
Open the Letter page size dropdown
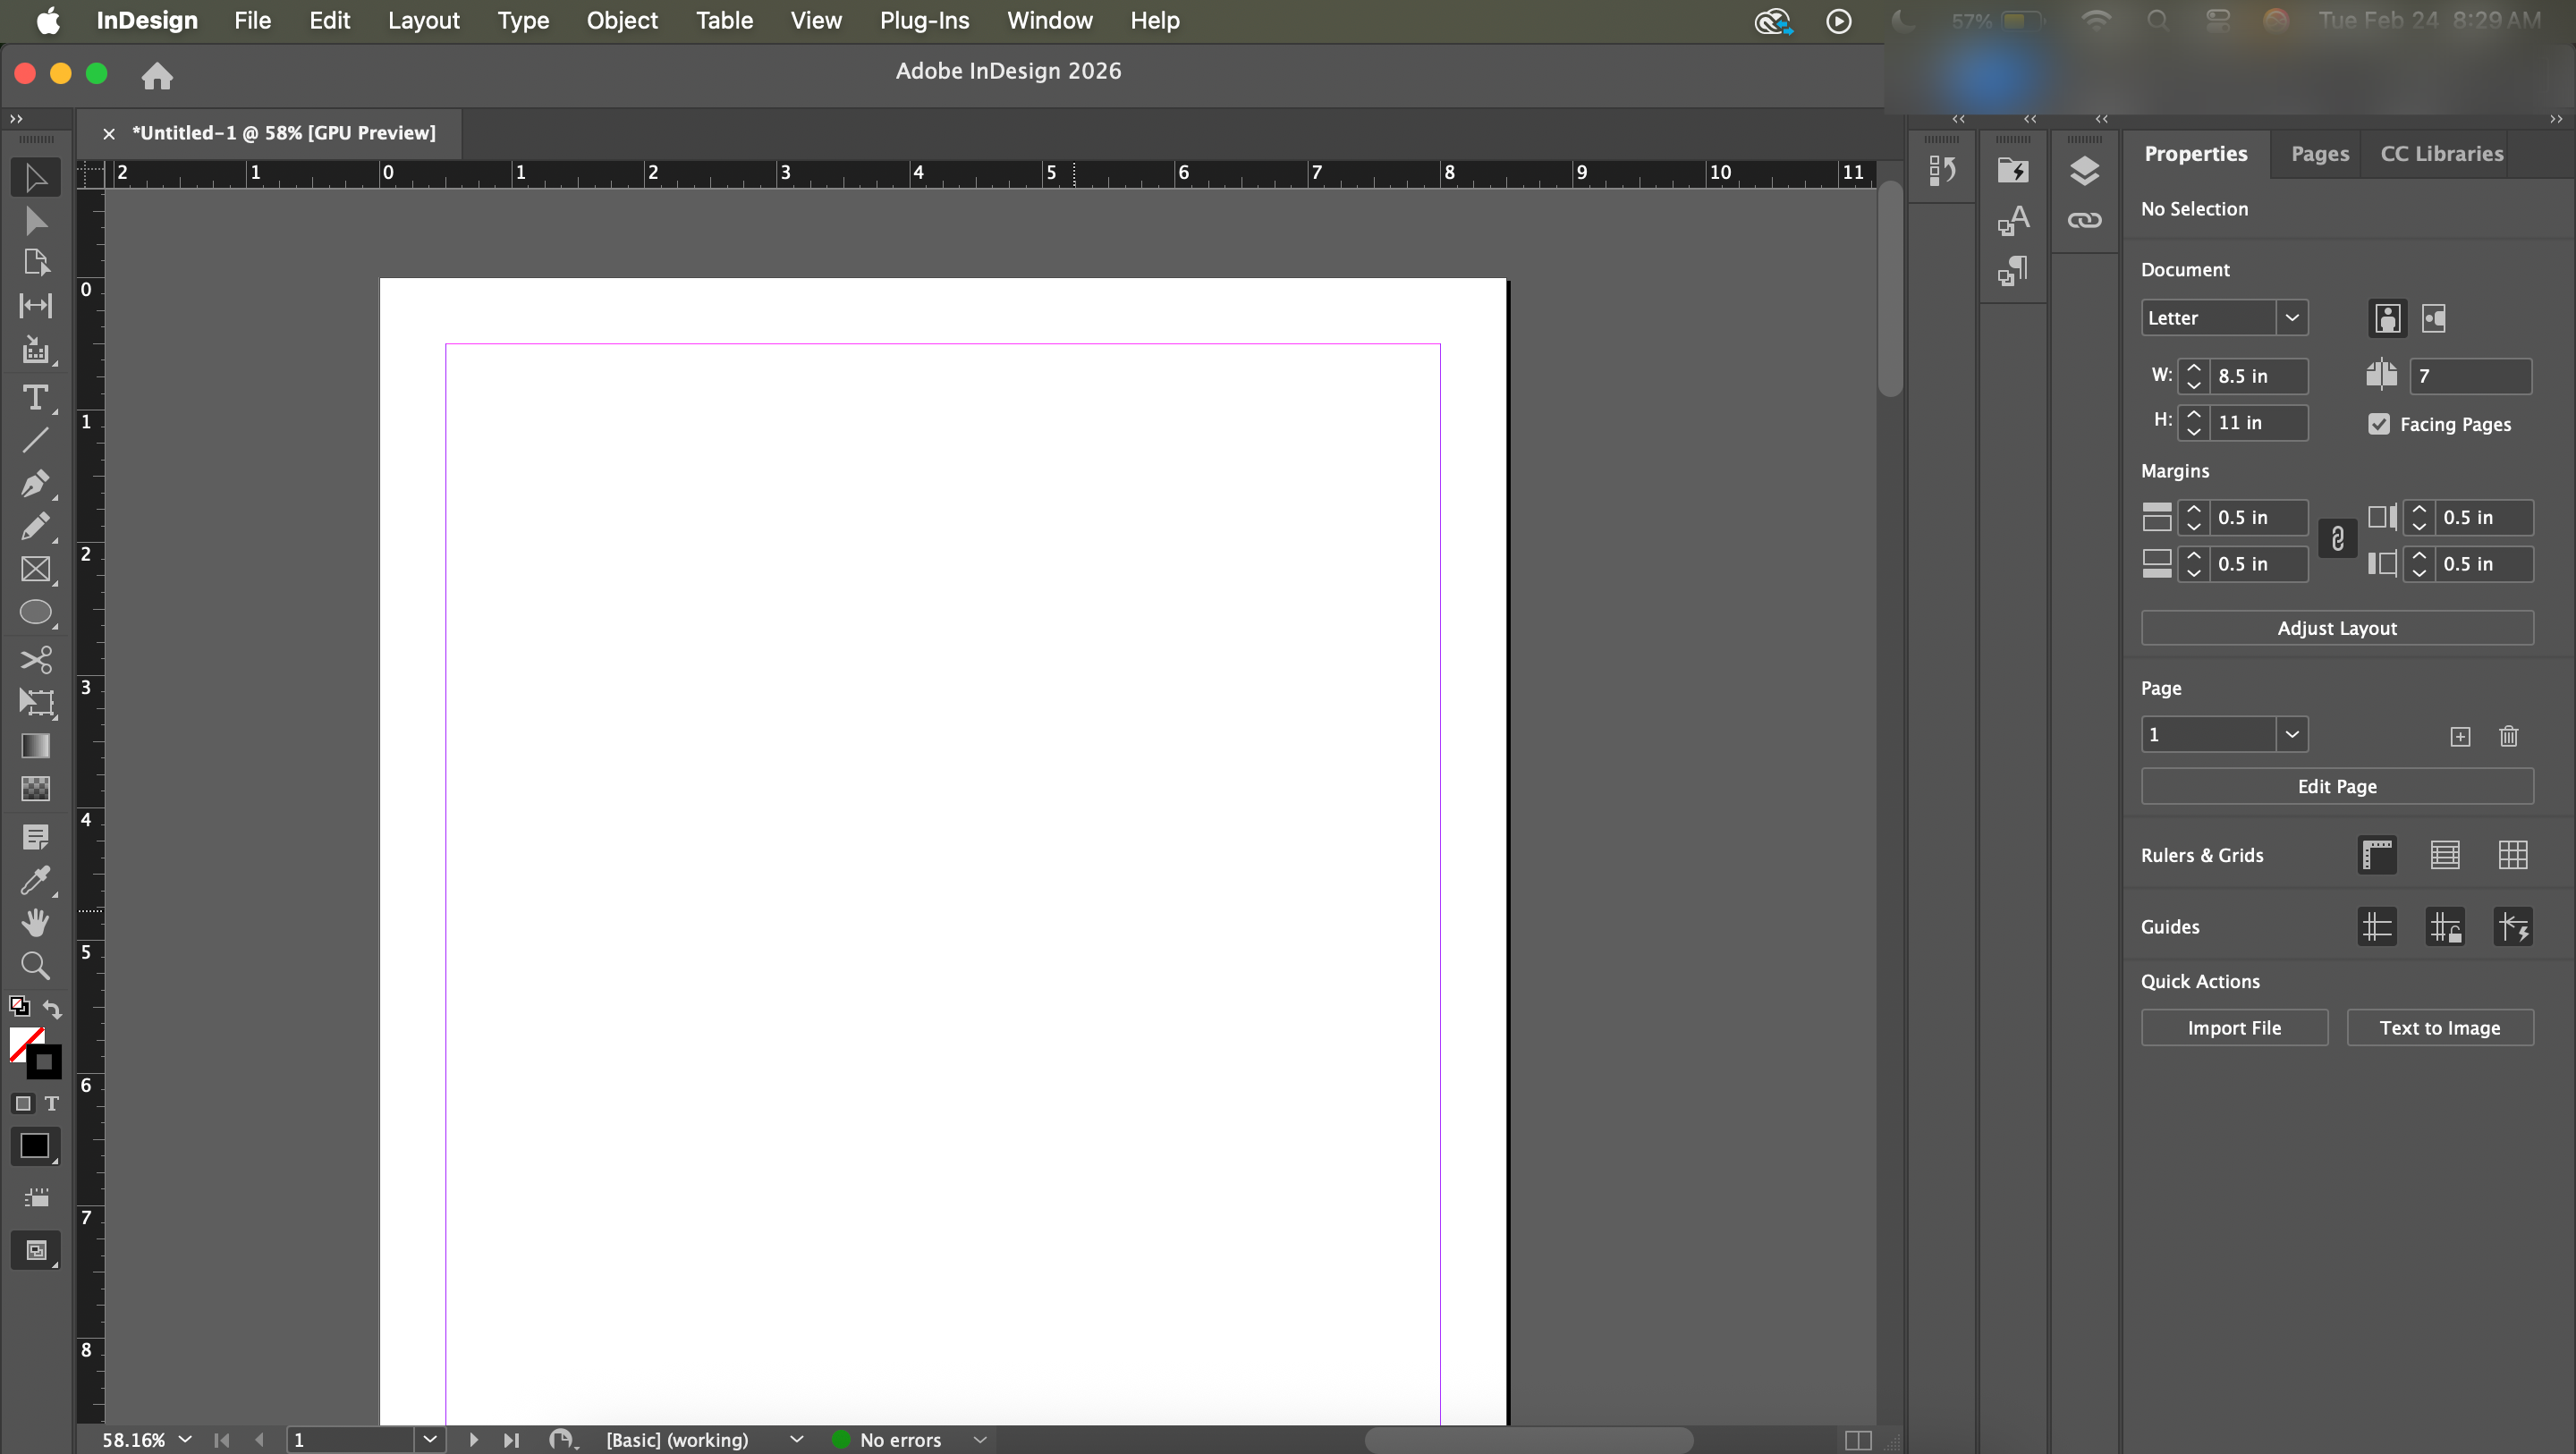(x=2291, y=318)
